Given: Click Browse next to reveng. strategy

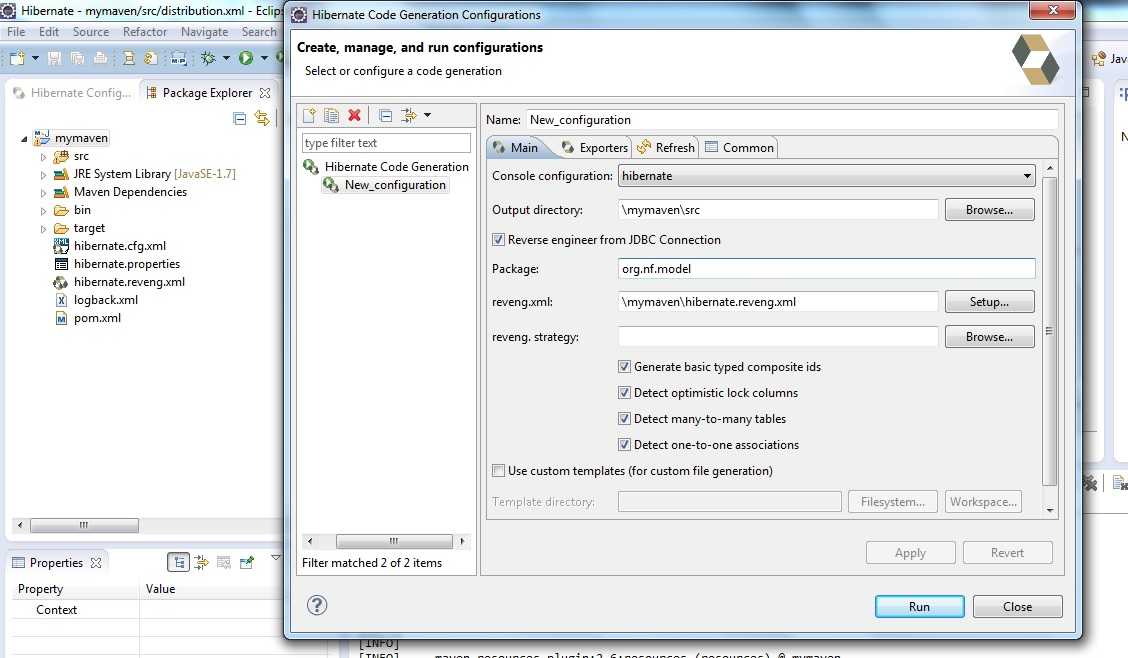Looking at the screenshot, I should click(989, 337).
